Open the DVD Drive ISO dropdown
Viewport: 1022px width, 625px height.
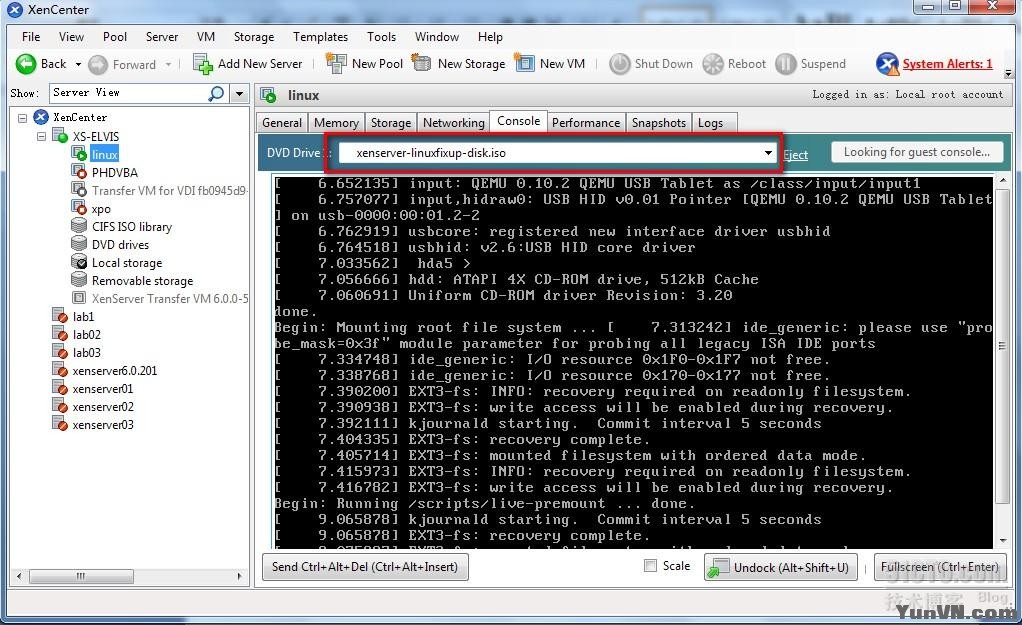(x=768, y=153)
